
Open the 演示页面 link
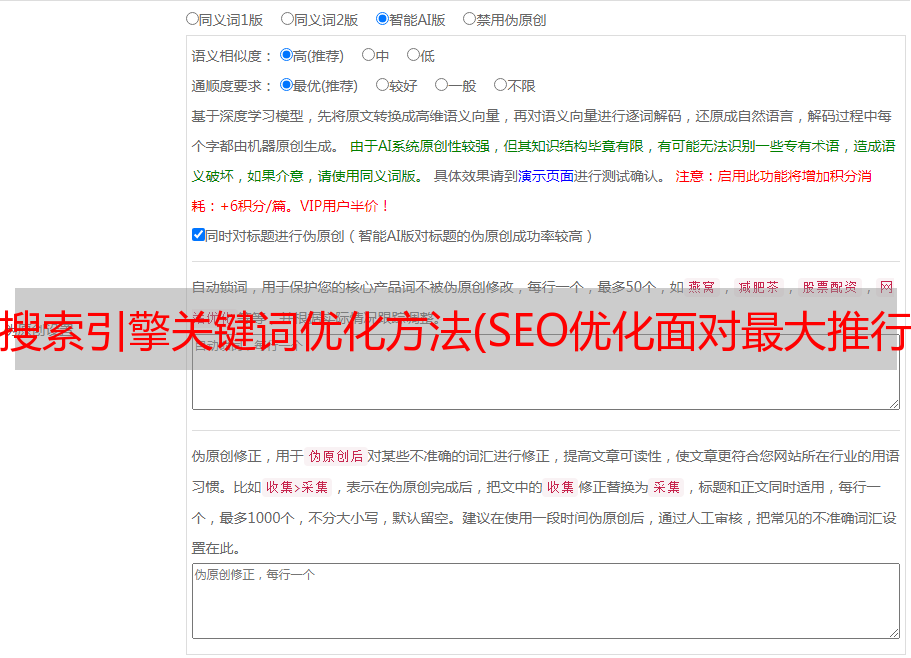(546, 176)
